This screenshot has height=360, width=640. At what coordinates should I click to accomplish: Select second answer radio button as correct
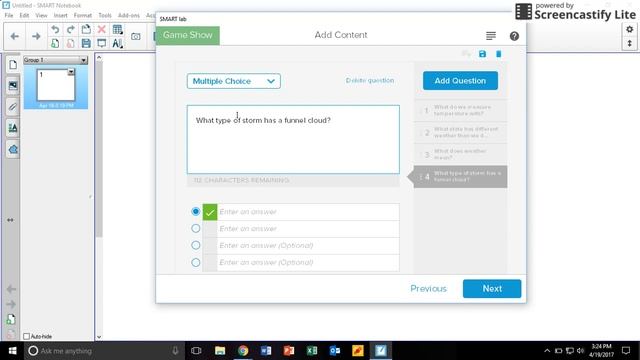click(196, 228)
